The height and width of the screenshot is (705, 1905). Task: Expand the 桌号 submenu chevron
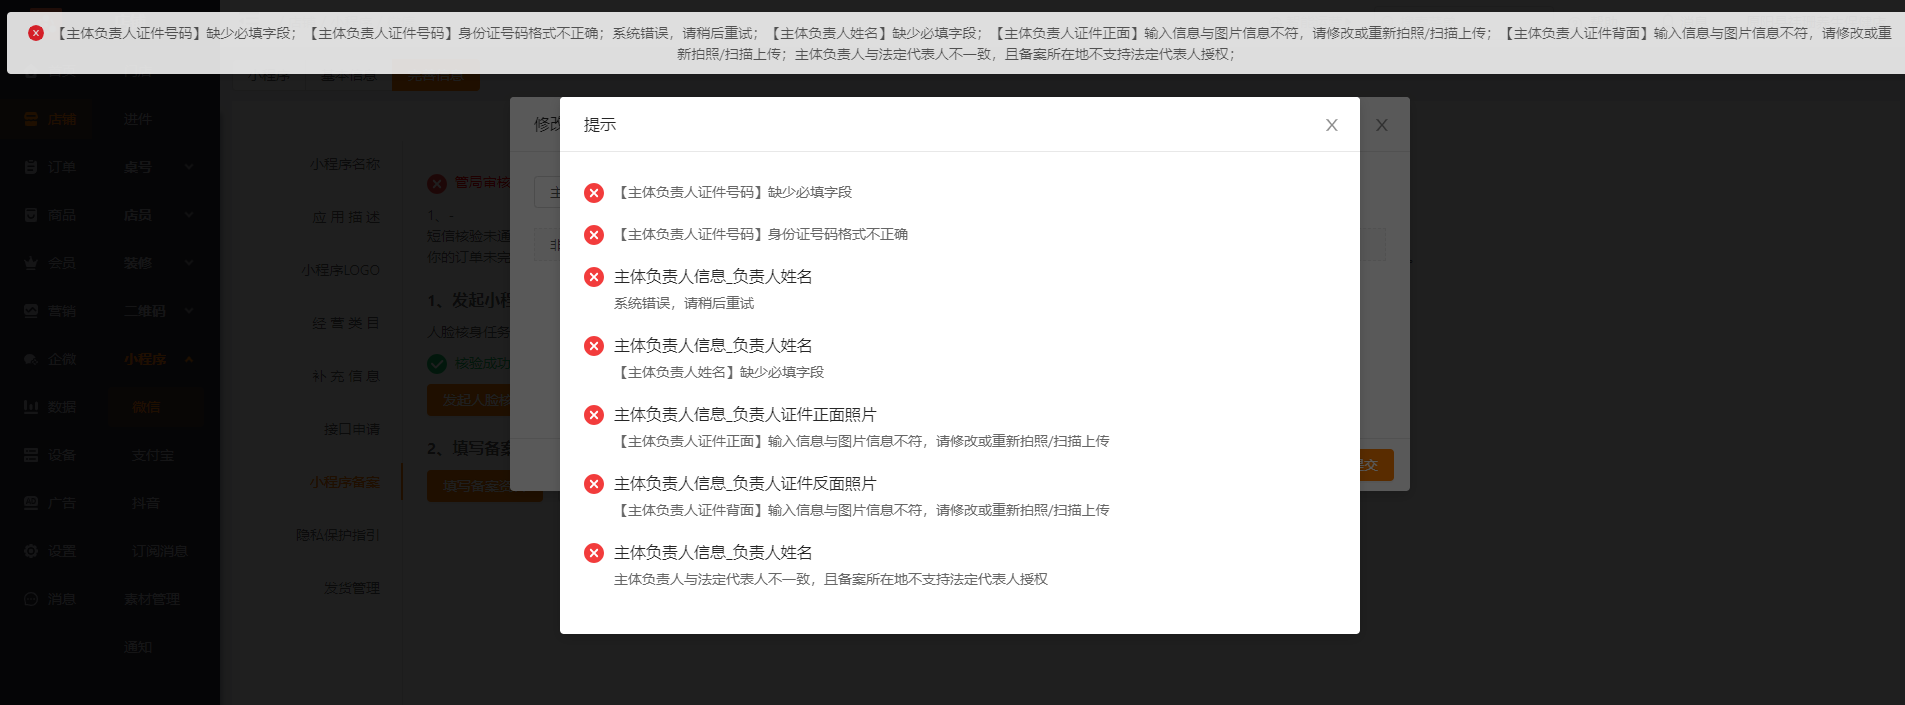coord(189,167)
